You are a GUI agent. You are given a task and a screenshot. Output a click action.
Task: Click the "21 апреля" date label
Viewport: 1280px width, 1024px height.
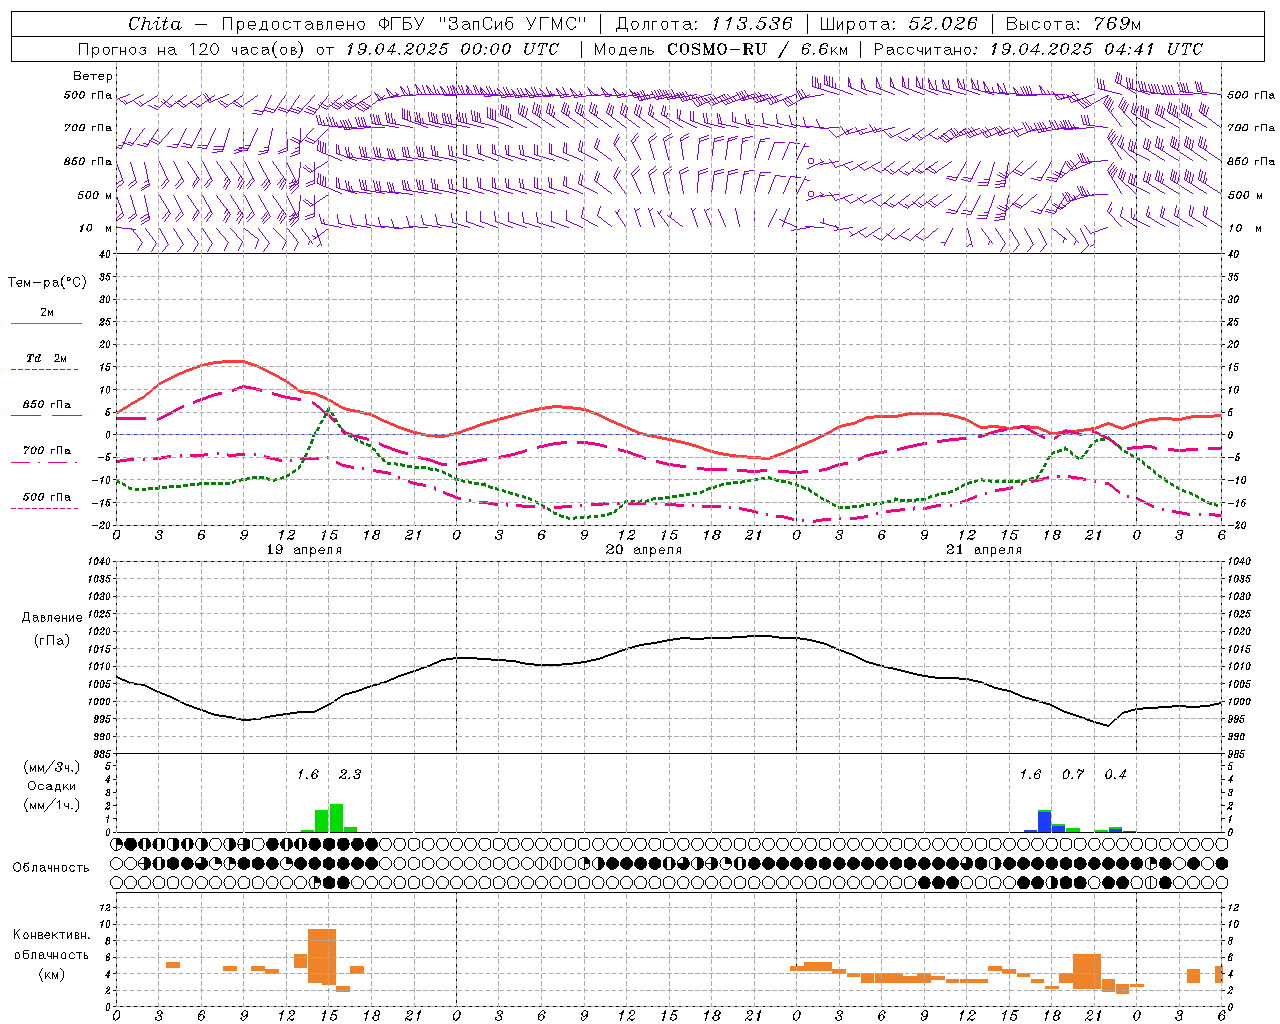[x=984, y=550]
